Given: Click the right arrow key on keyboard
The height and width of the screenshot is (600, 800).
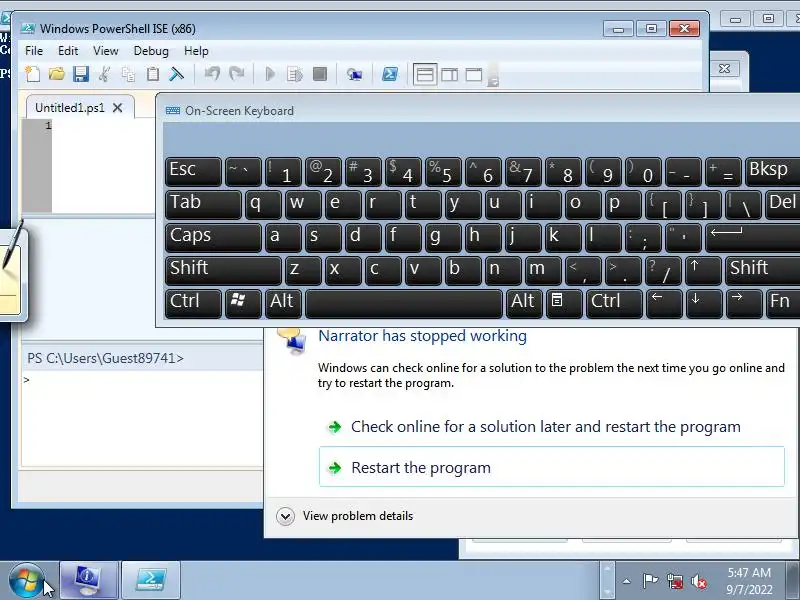Looking at the screenshot, I should tap(744, 304).
